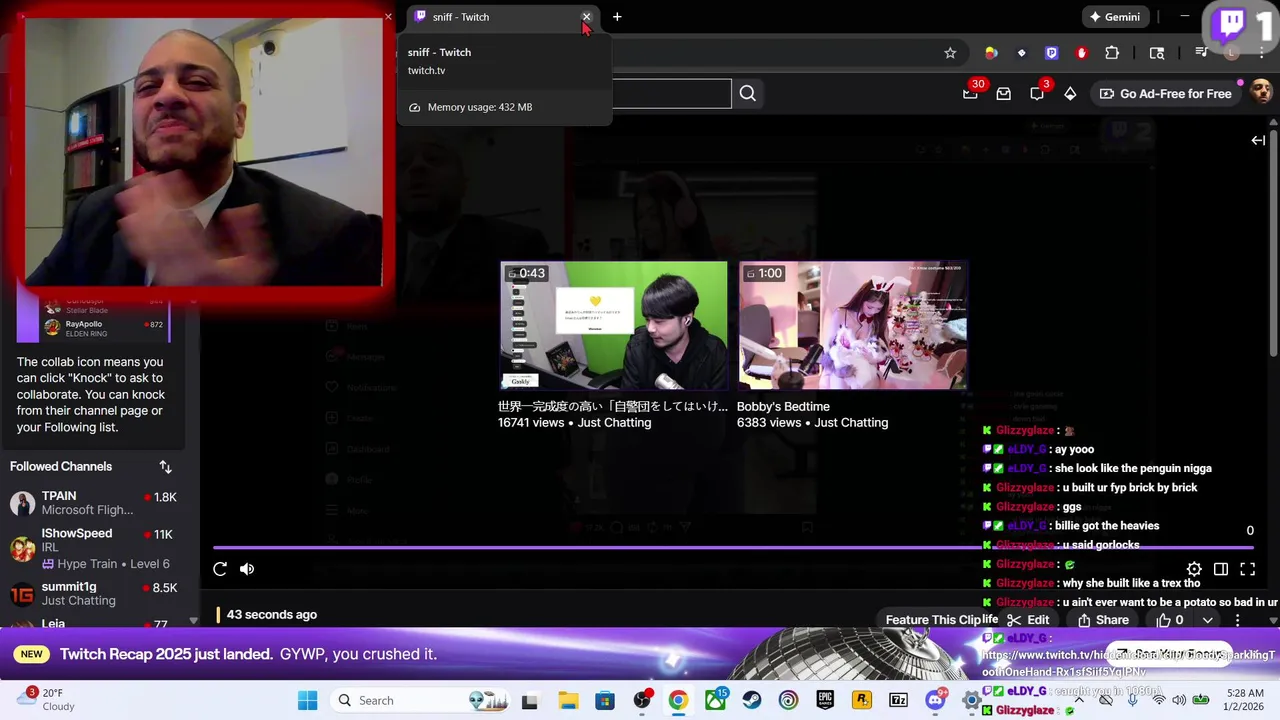Expand the chevron next to the like count
This screenshot has width=1280, height=720.
click(x=1207, y=620)
